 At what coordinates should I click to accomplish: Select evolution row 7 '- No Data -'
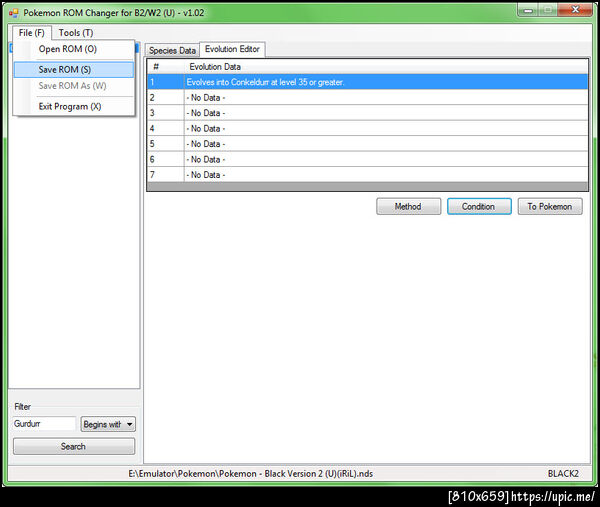(x=367, y=174)
